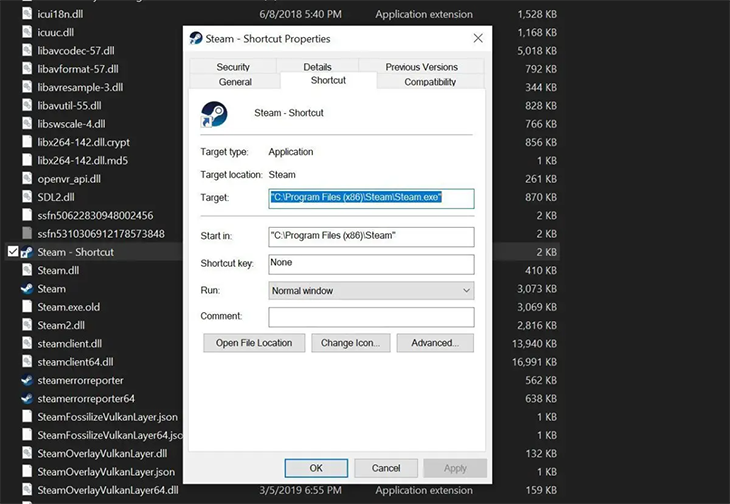This screenshot has height=504, width=730.
Task: Click the steamerrorreporter64 file icon
Action: [x=27, y=398]
